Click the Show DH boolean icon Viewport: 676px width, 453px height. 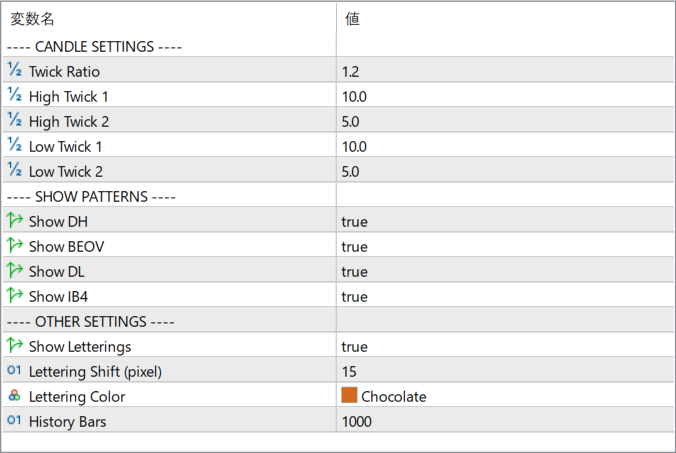pyautogui.click(x=14, y=221)
